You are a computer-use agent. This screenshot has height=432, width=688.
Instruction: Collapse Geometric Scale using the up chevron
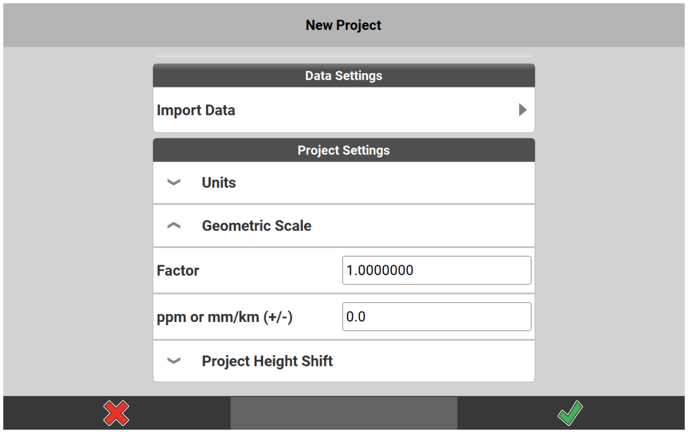(174, 226)
